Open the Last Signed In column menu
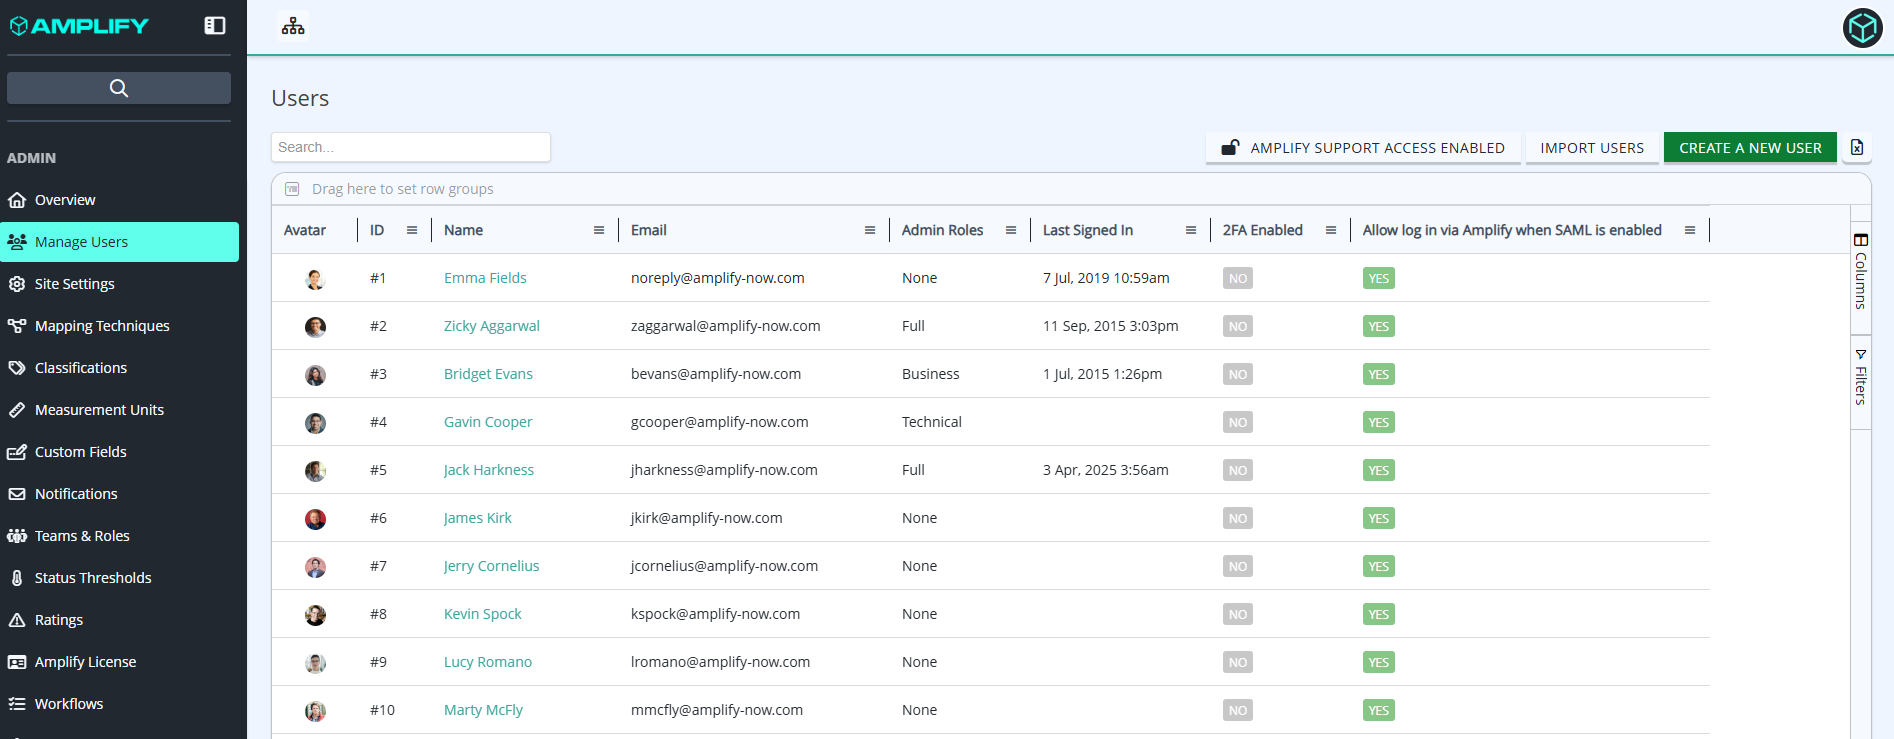This screenshot has height=739, width=1894. tap(1191, 230)
